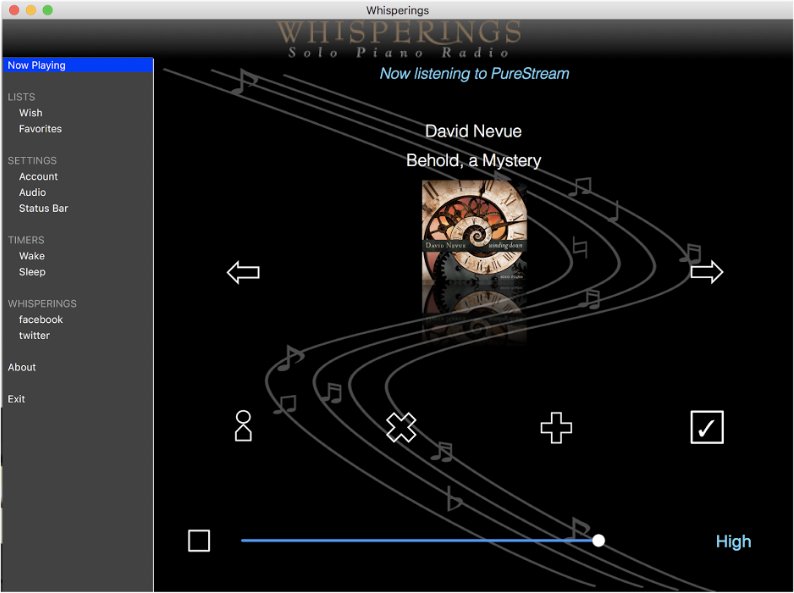Screen dimensions: 794x593
Task: Minimize the window with the yellow button
Action: (x=31, y=10)
